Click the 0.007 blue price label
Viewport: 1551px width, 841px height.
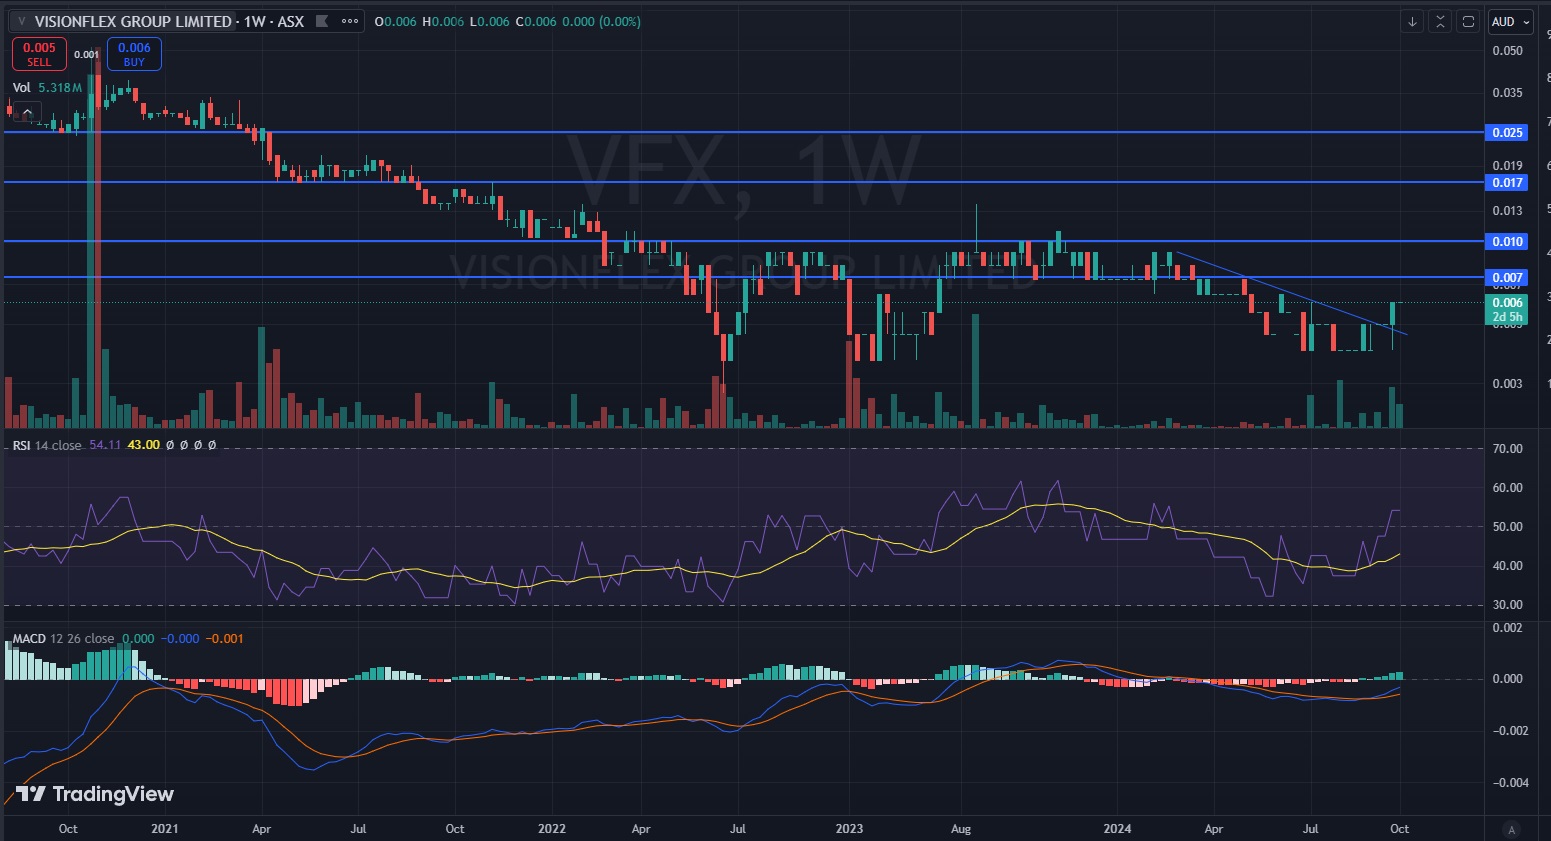click(x=1507, y=277)
